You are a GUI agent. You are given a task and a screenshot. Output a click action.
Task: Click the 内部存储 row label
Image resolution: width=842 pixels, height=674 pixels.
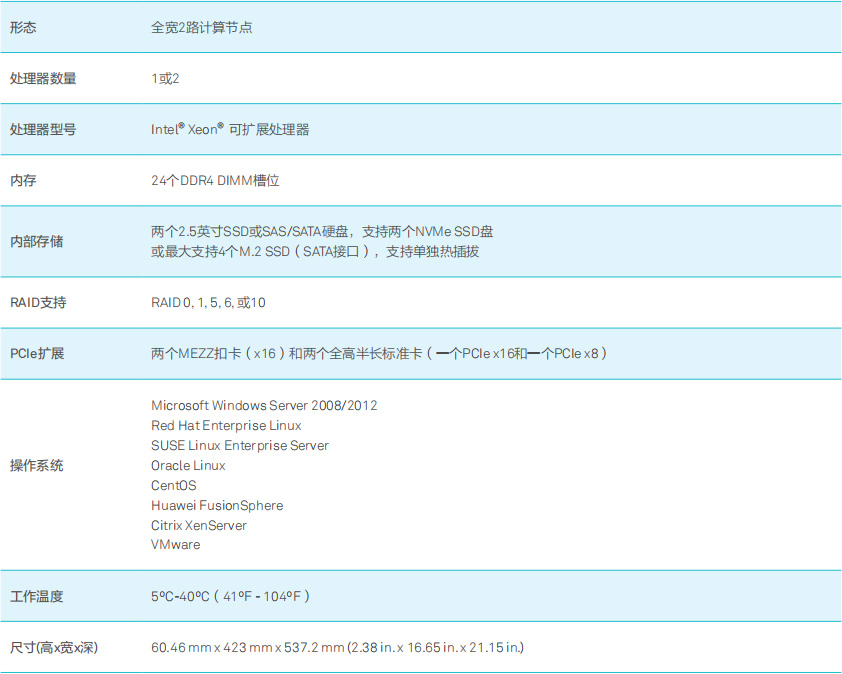(36, 242)
